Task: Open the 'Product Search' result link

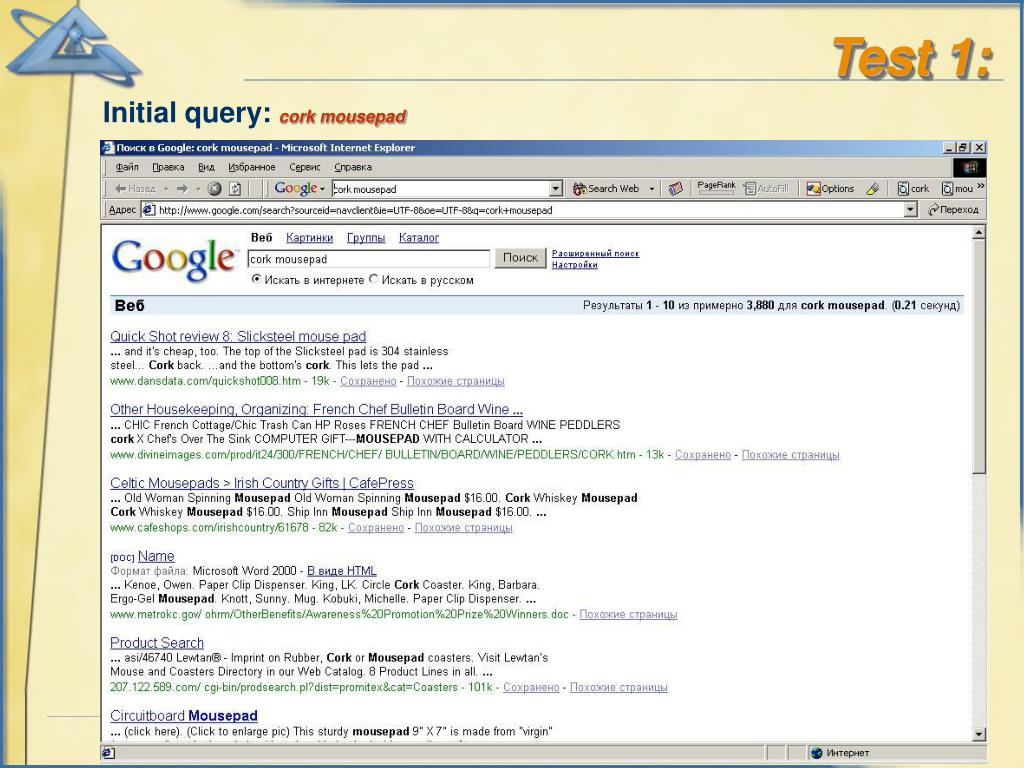Action: [x=157, y=643]
